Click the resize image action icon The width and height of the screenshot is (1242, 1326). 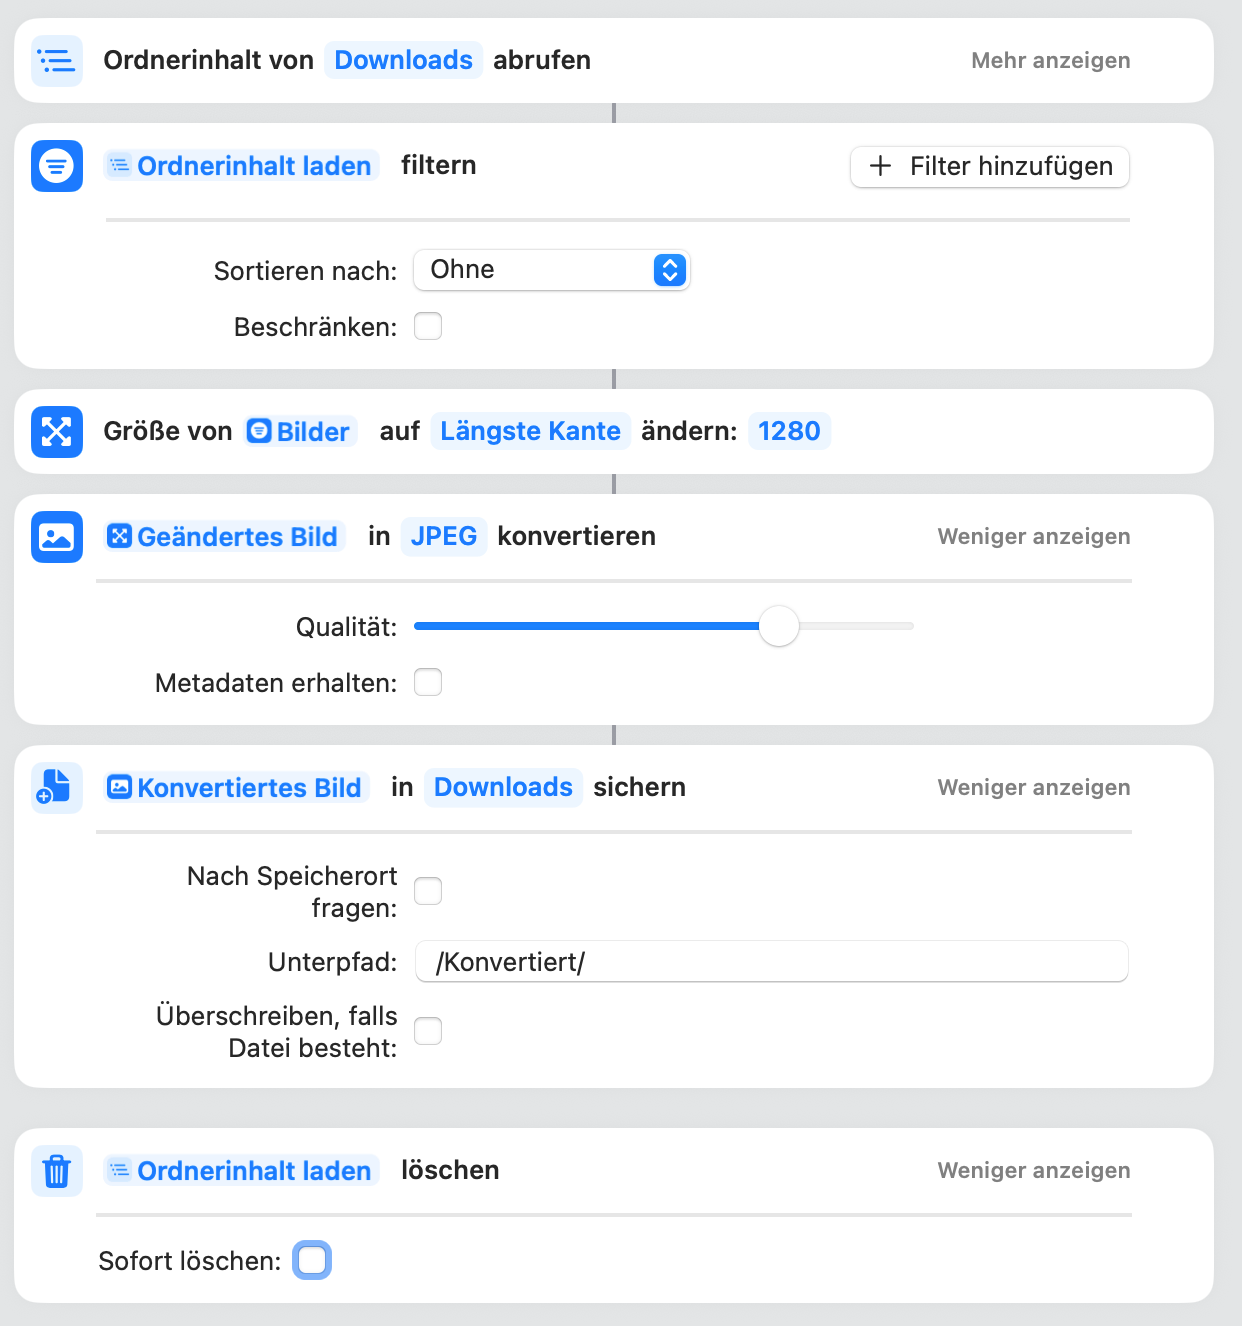[57, 432]
